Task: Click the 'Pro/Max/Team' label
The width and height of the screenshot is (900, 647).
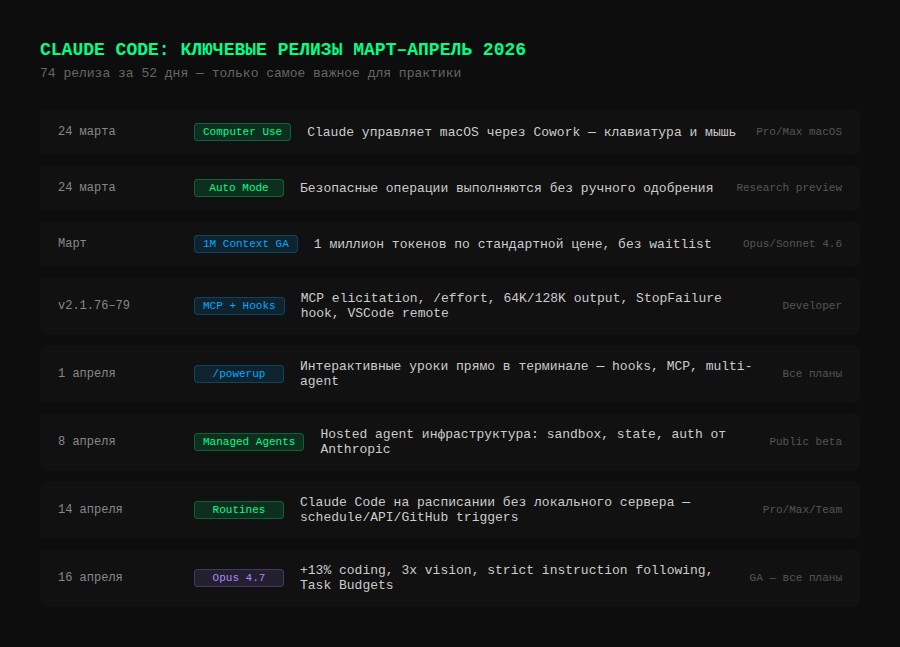Action: click(x=802, y=509)
